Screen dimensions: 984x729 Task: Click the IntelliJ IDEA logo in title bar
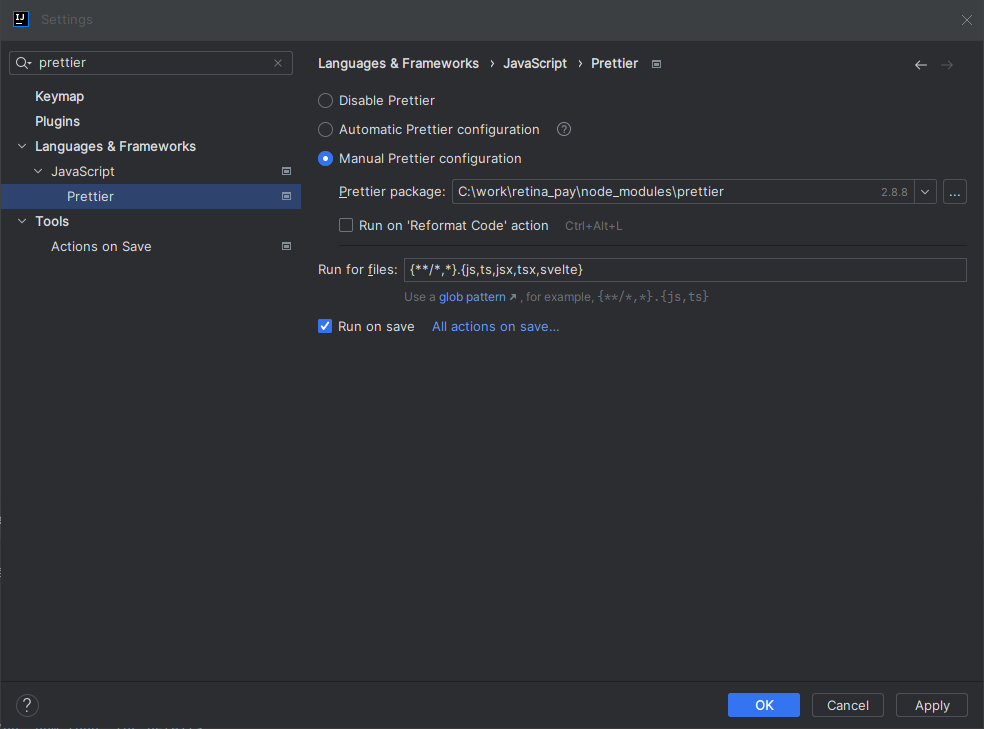(x=21, y=19)
